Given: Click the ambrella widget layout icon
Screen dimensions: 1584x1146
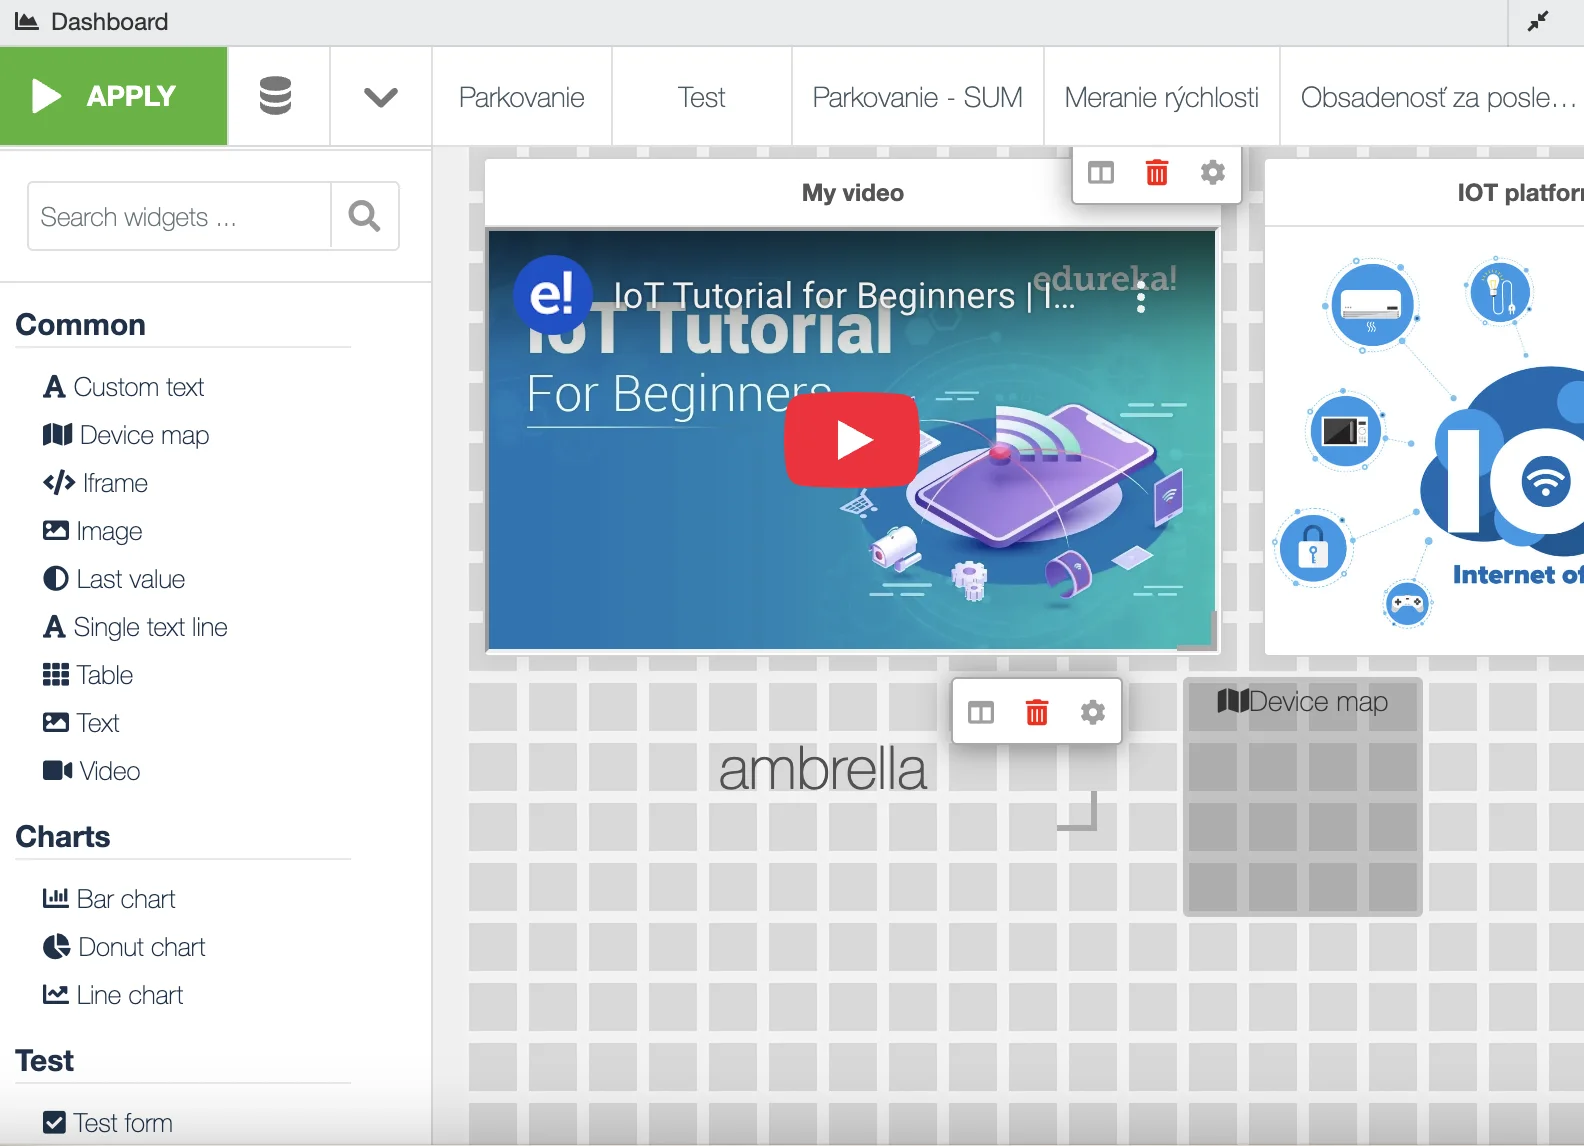Looking at the screenshot, I should point(980,712).
